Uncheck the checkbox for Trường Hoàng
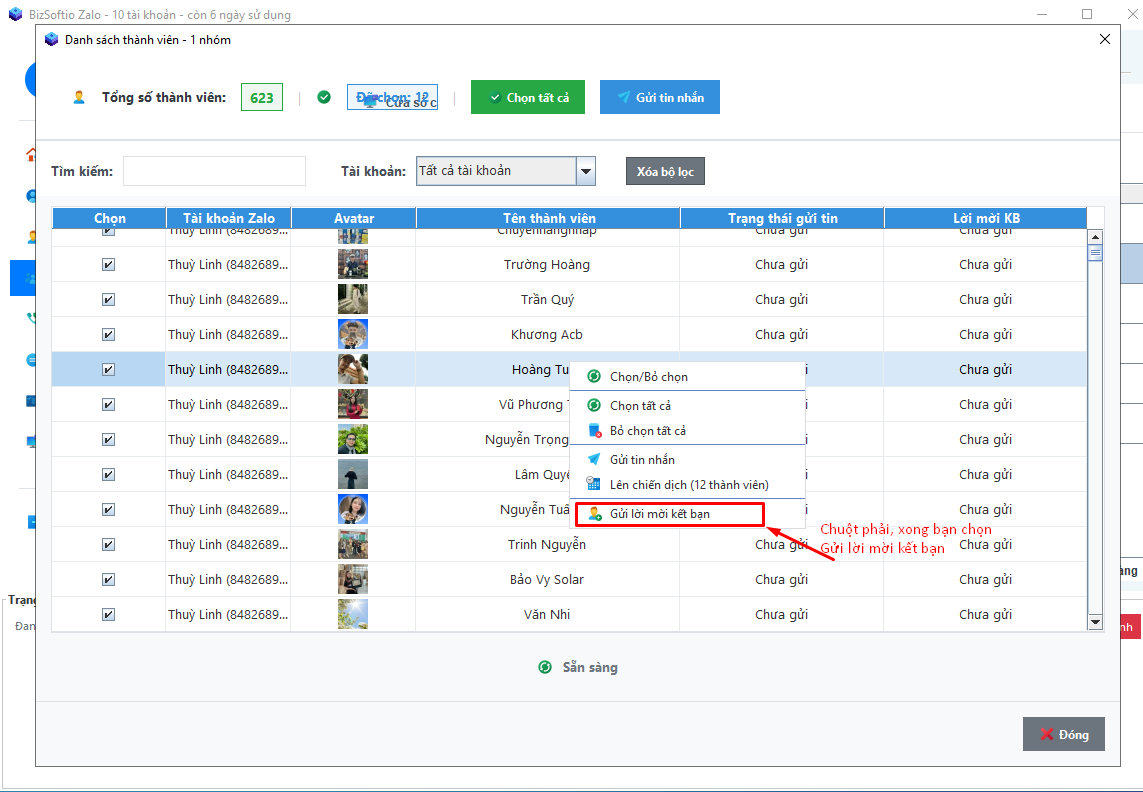This screenshot has width=1143, height=792. [x=108, y=265]
